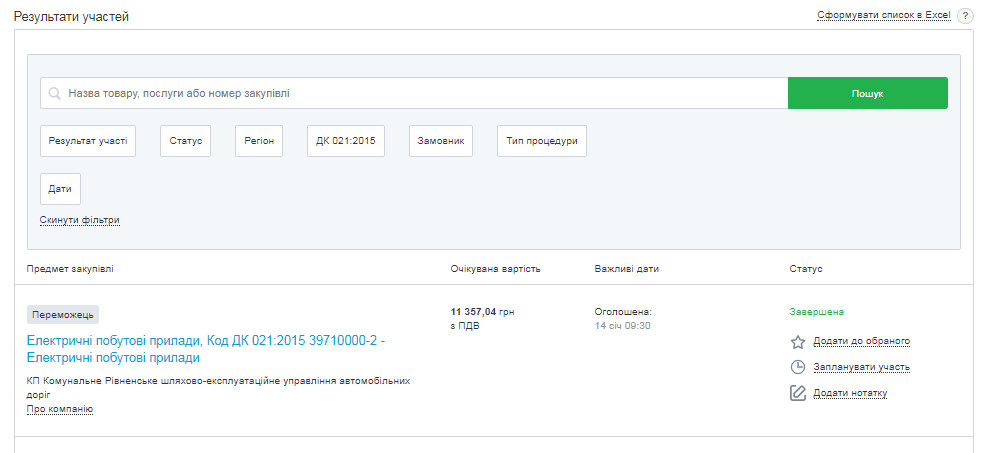Open the 'Результат участі' filter
The width and height of the screenshot is (987, 453).
pos(88,141)
